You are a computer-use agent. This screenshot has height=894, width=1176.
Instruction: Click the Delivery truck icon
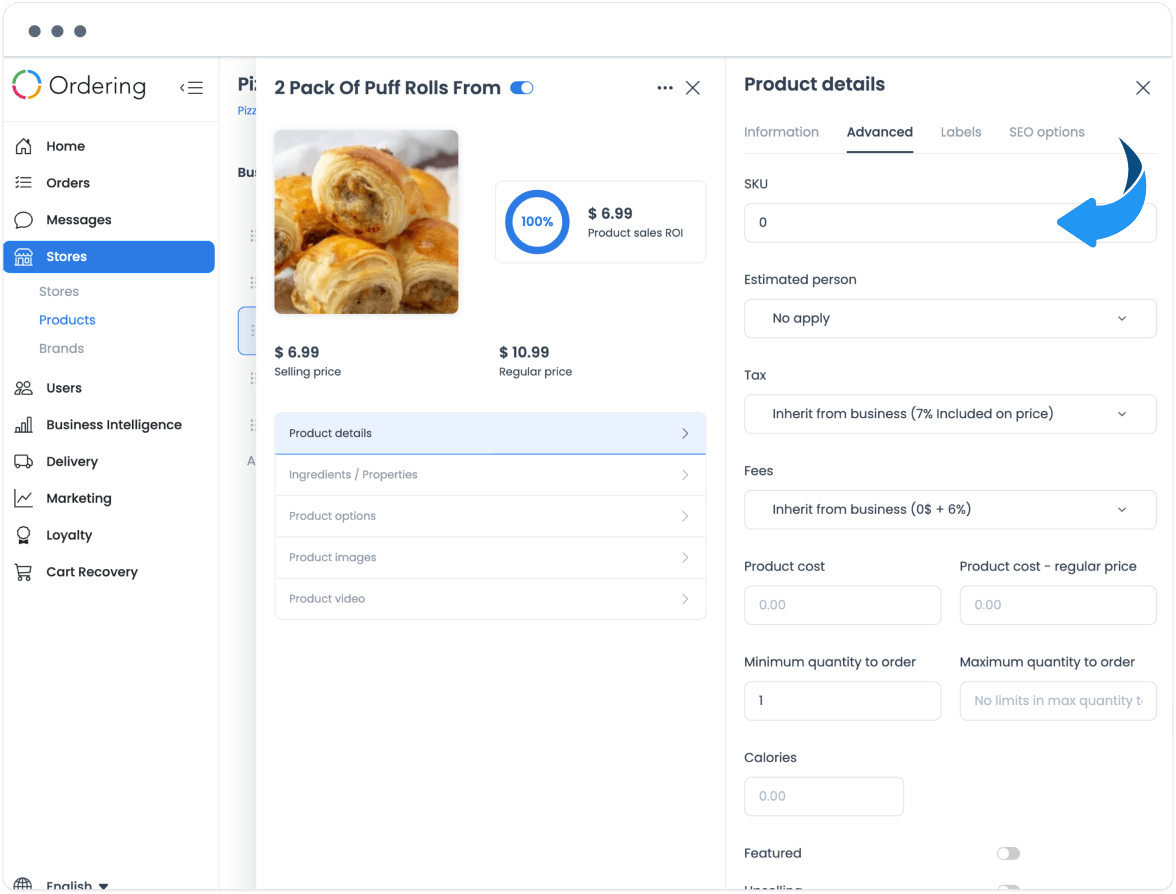24,461
